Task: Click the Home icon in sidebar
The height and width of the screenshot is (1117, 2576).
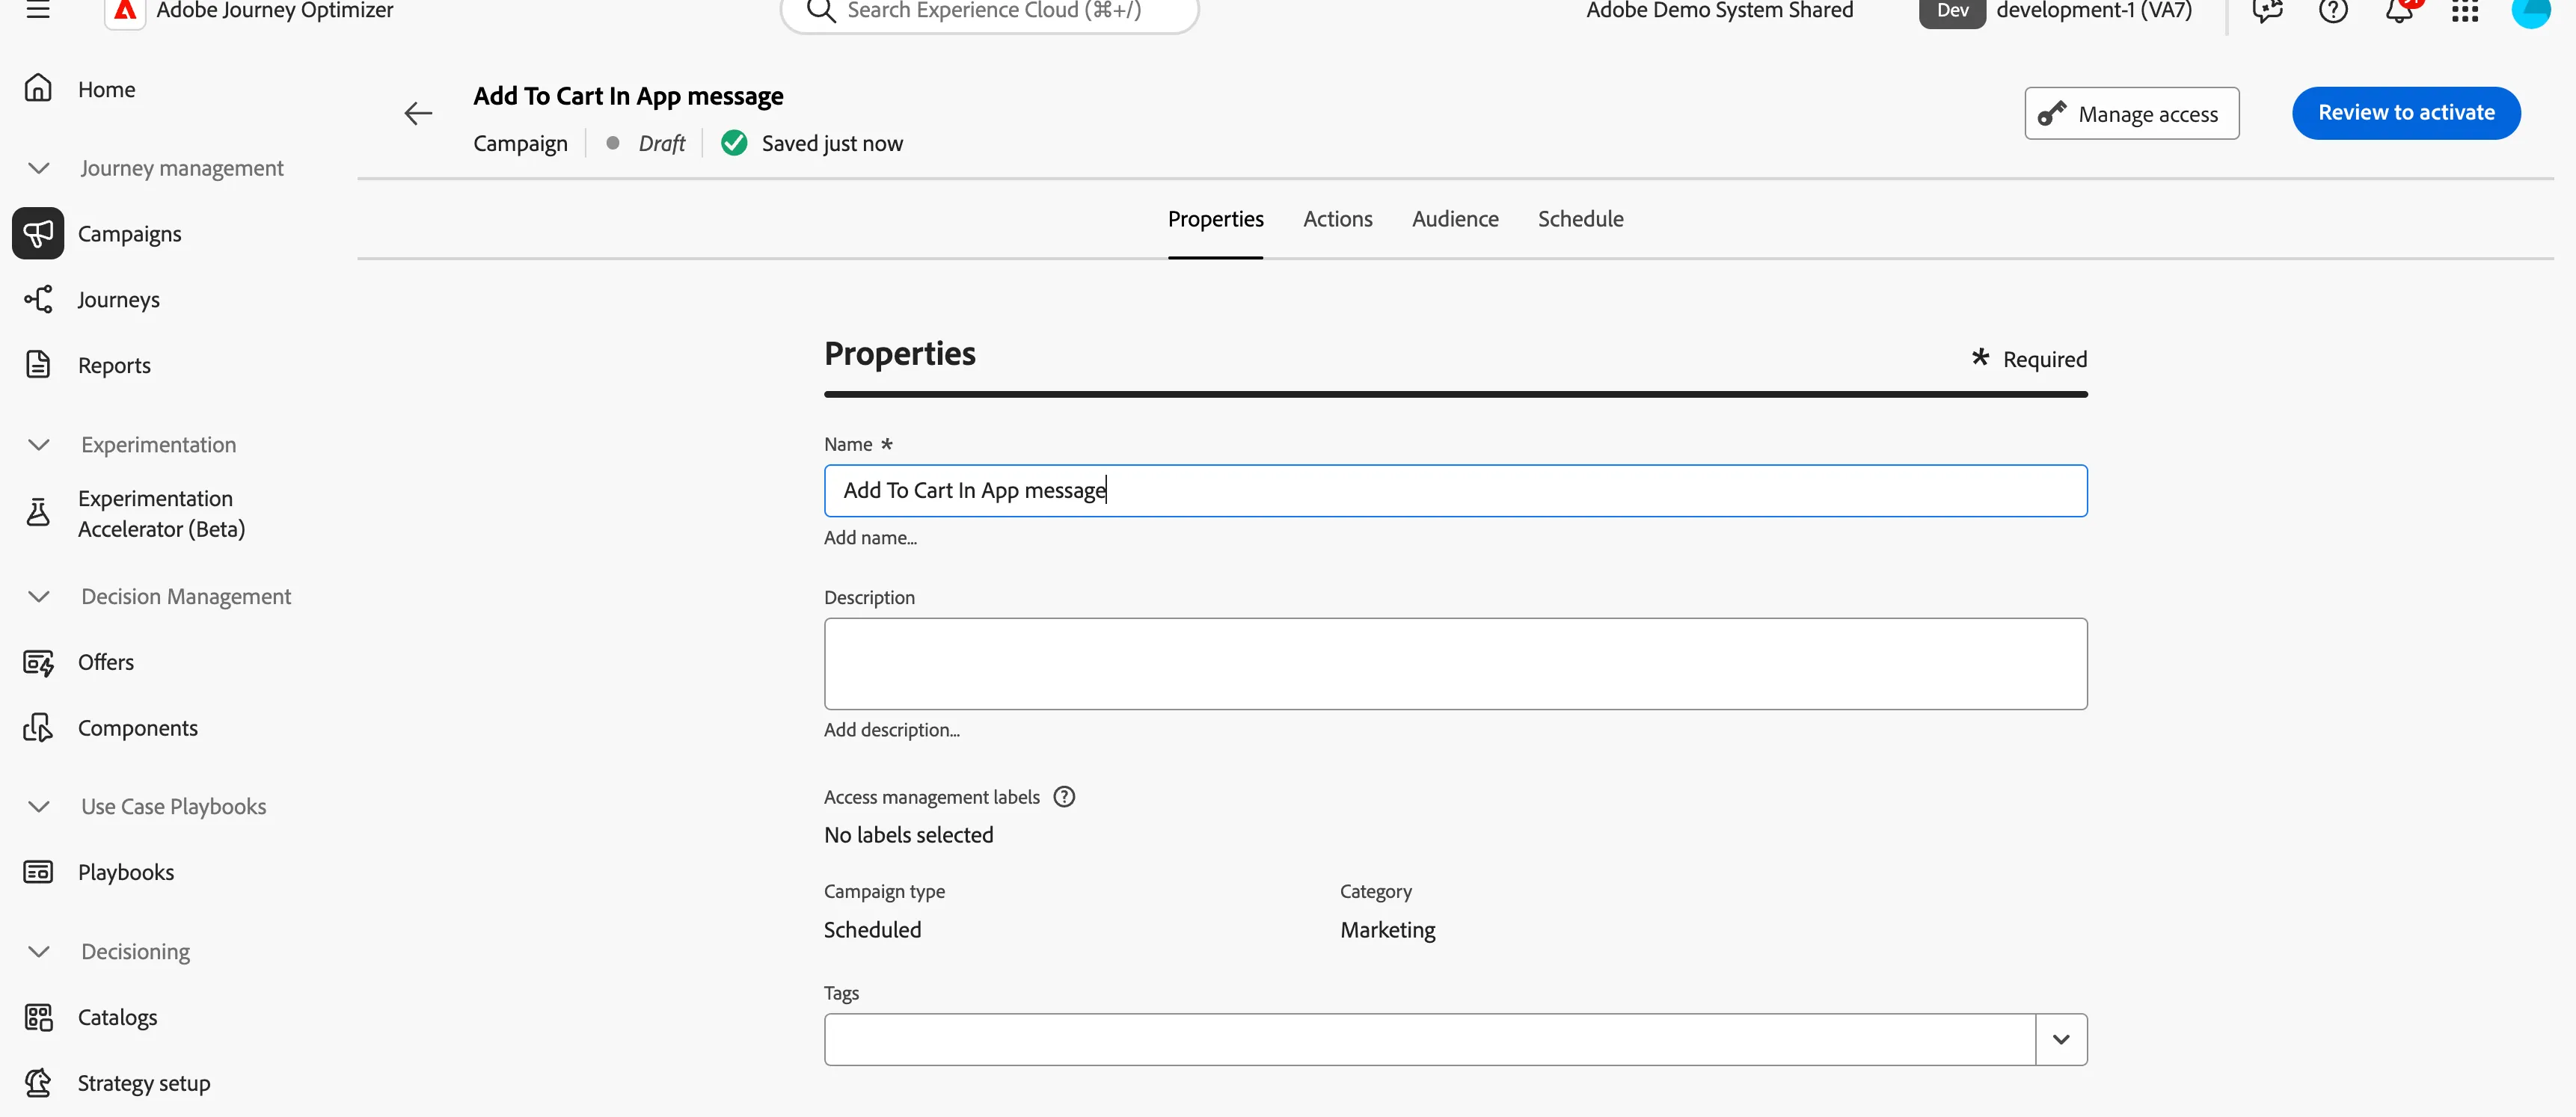Action: pos(38,88)
